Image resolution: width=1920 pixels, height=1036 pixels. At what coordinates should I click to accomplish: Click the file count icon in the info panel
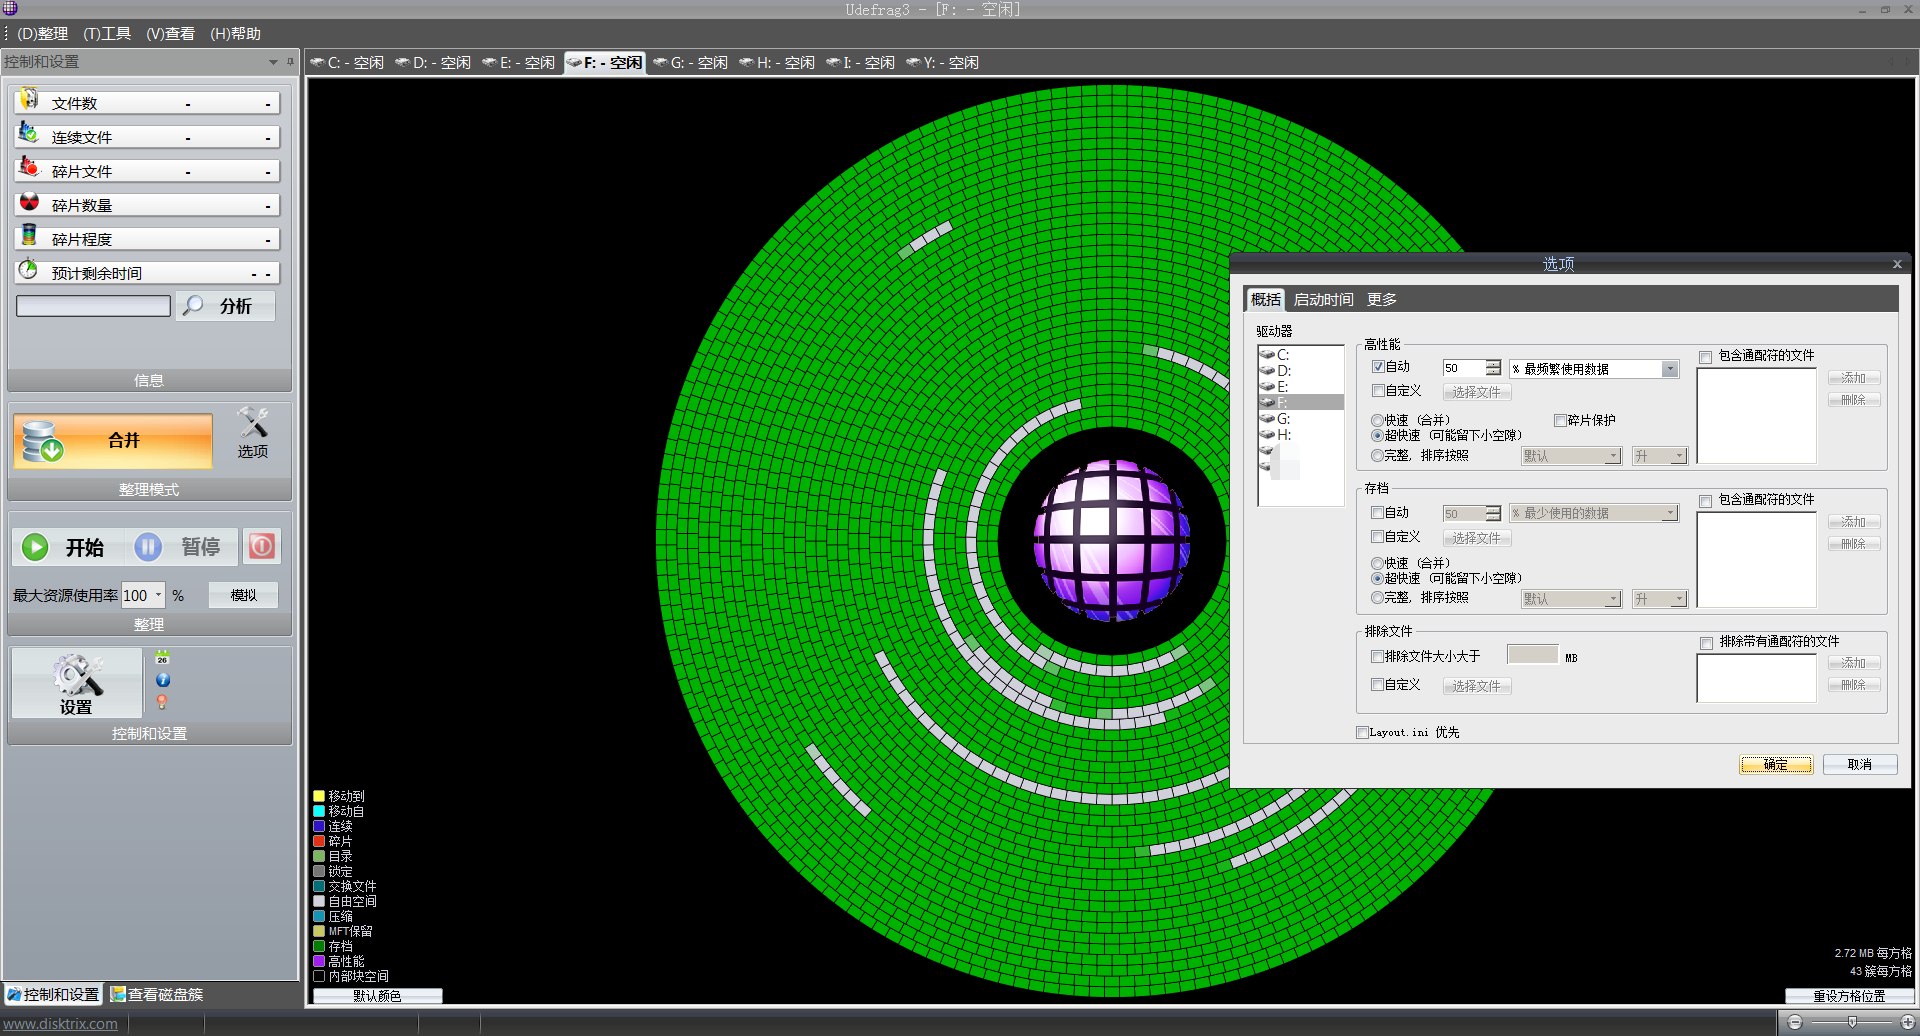pyautogui.click(x=29, y=99)
